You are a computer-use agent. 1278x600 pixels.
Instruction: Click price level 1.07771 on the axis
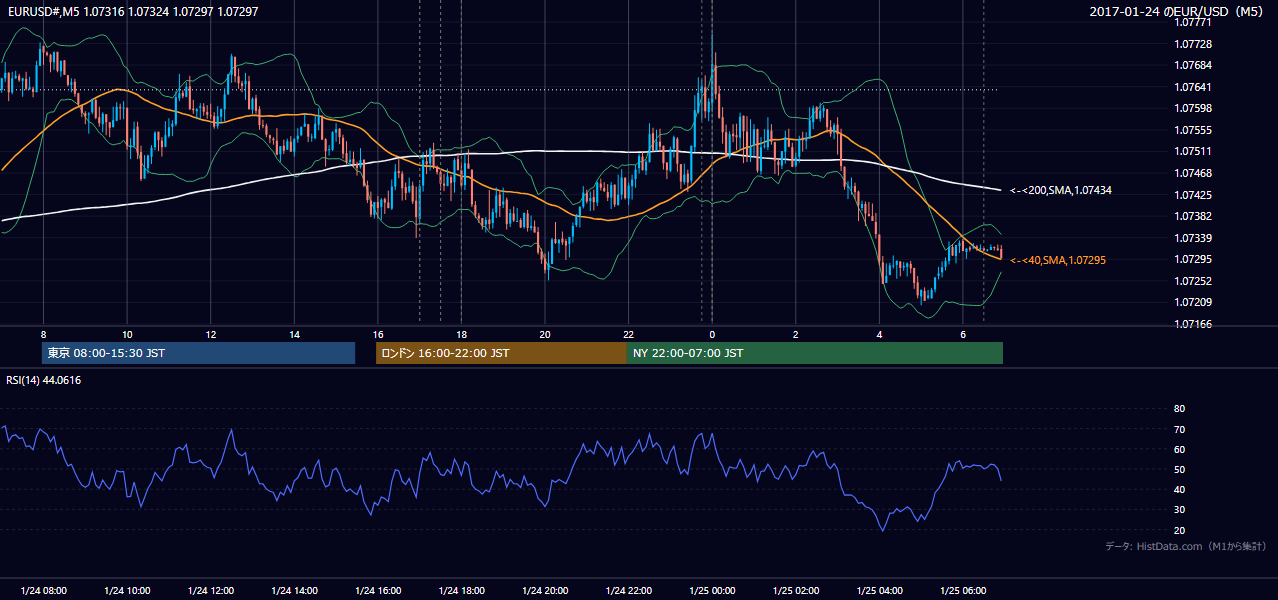coord(1194,22)
